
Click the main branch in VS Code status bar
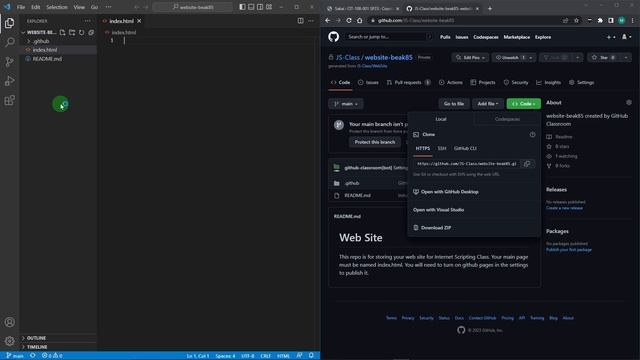(x=15, y=356)
